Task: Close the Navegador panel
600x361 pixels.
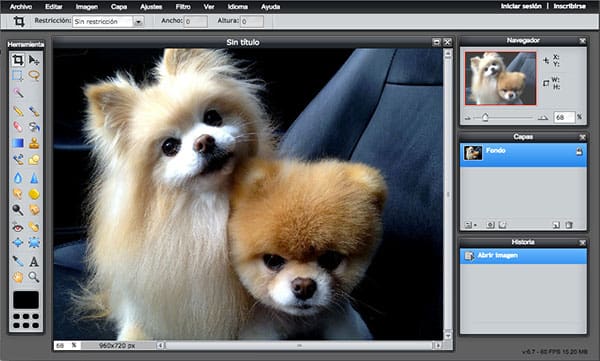Action: click(x=582, y=41)
